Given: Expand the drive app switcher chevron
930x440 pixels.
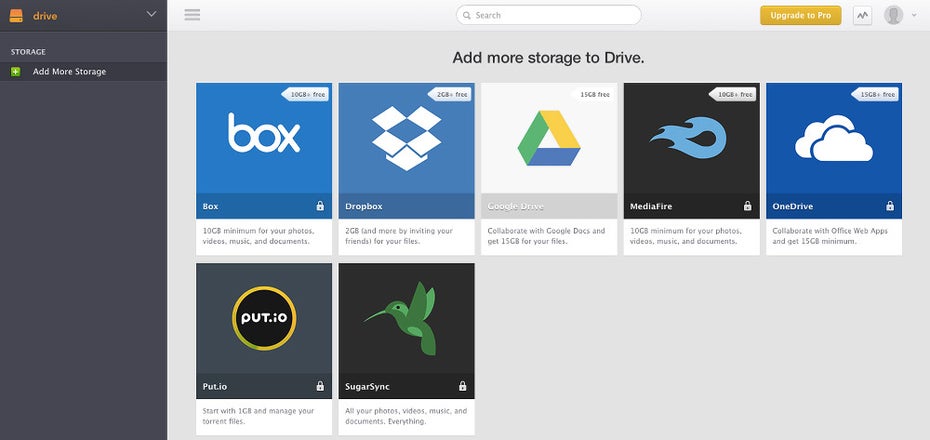Looking at the screenshot, I should pos(151,14).
